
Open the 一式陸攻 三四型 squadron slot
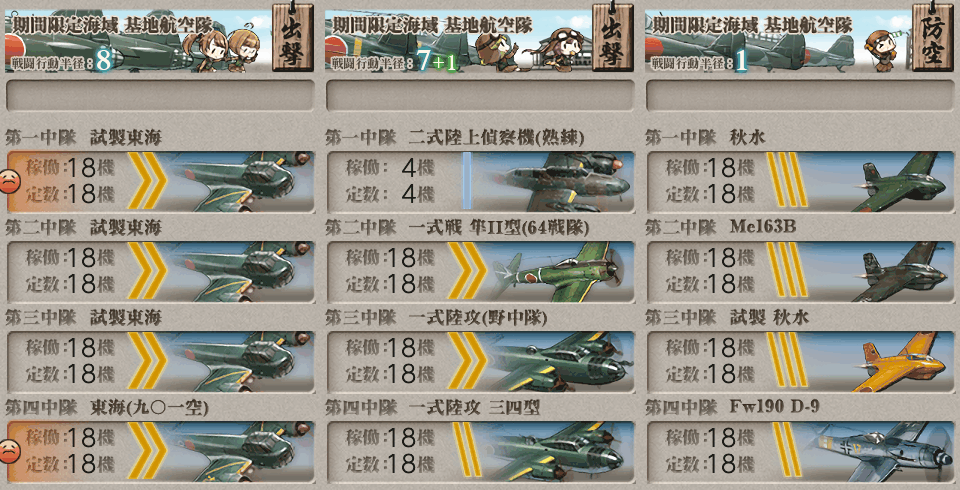tap(480, 451)
